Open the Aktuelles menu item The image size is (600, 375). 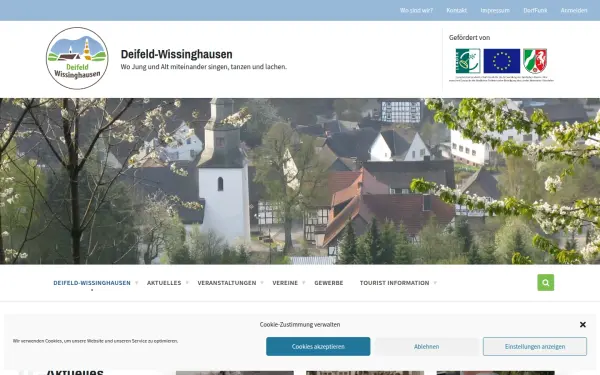(164, 283)
